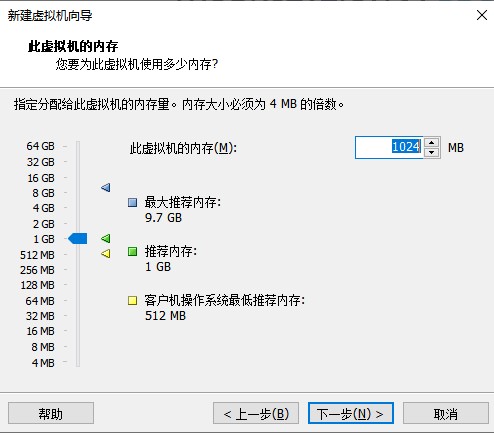Decrease memory with the down spinner arrow
Viewport: 494px width, 436px height.
pos(432,152)
